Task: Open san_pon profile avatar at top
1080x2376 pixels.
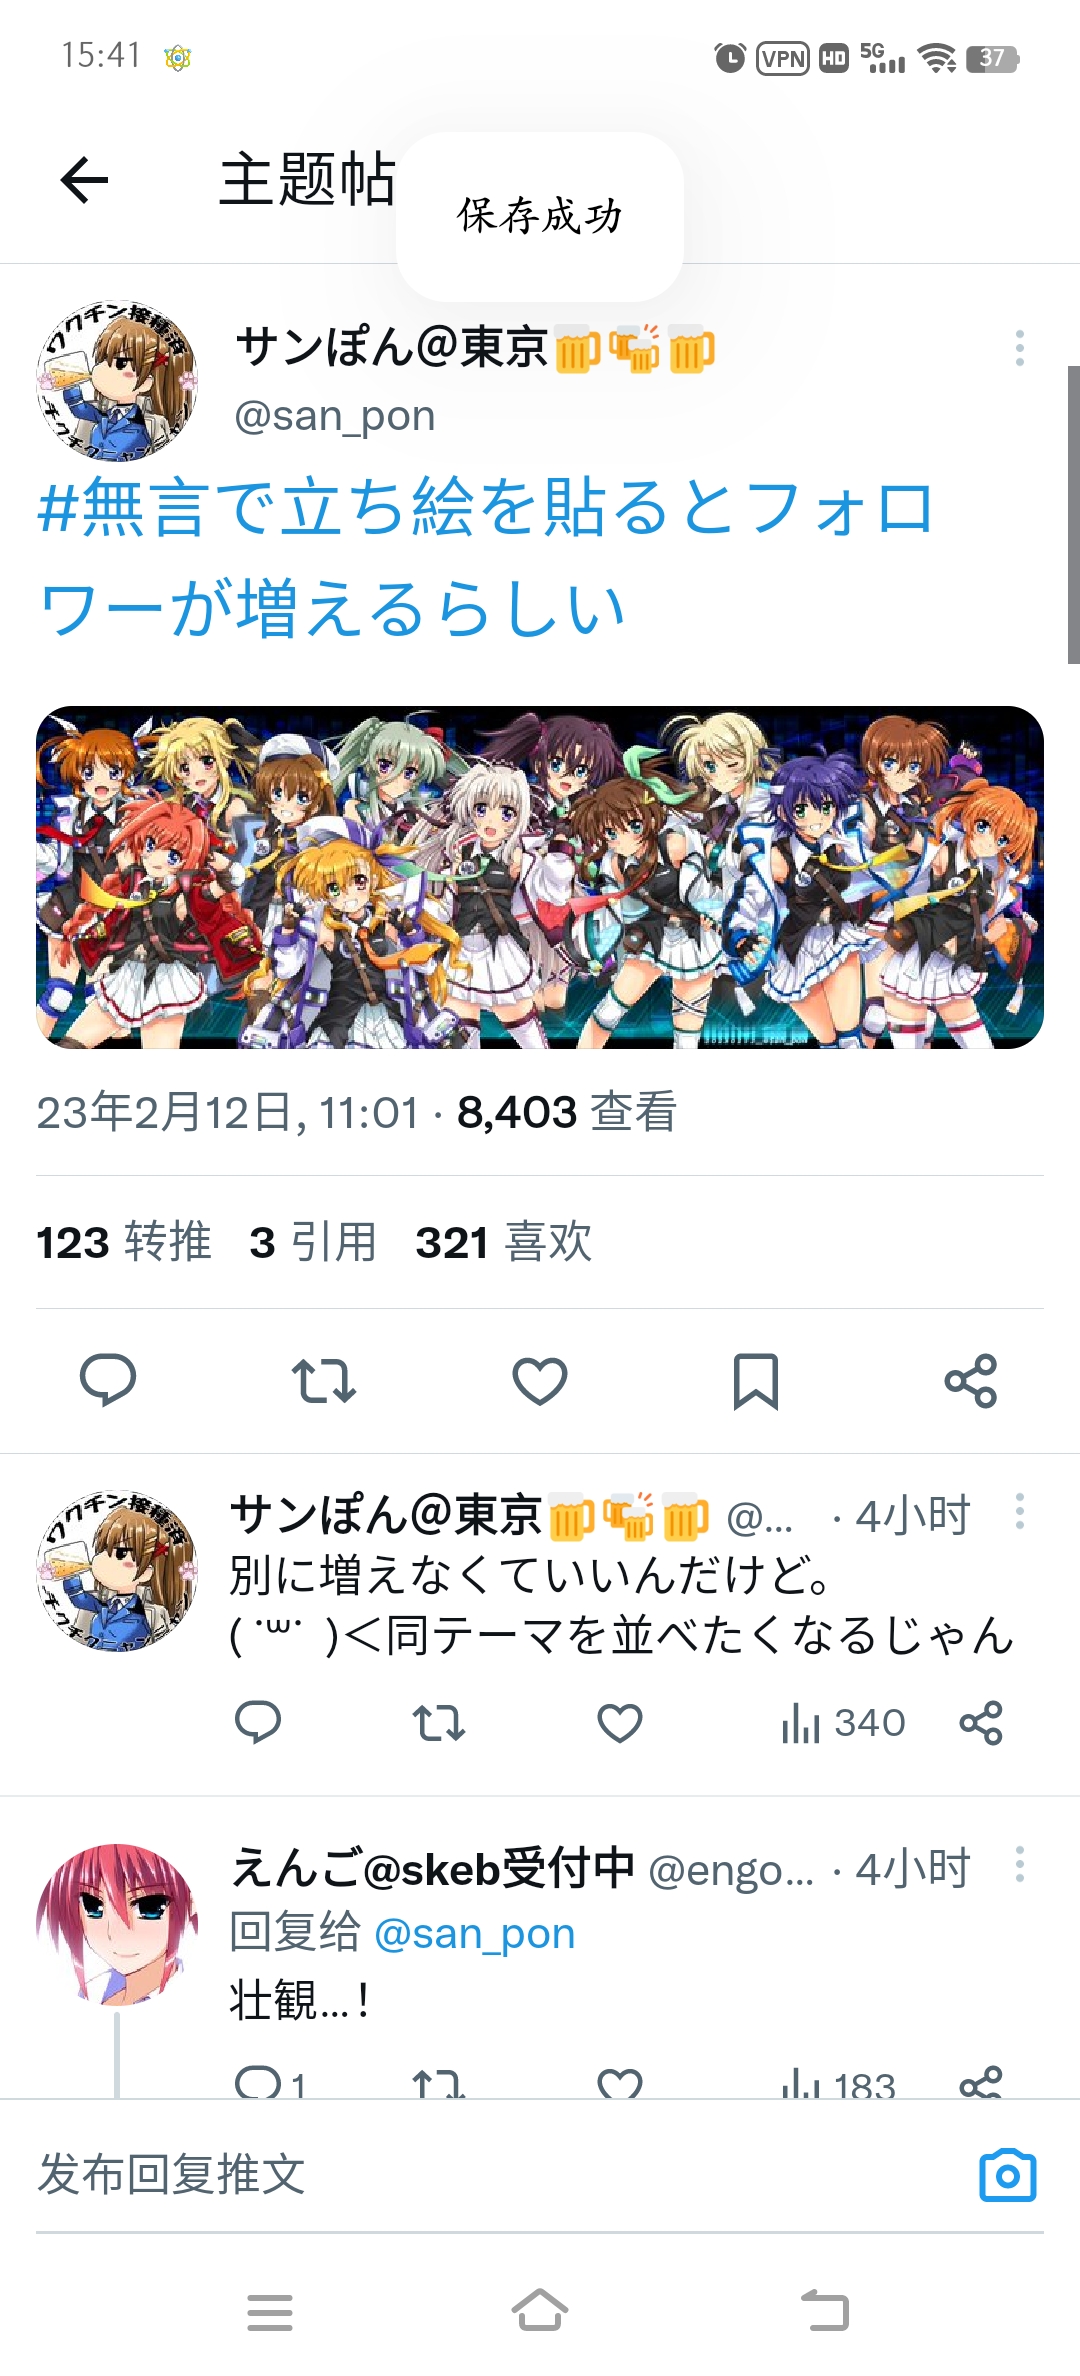Action: pos(117,381)
